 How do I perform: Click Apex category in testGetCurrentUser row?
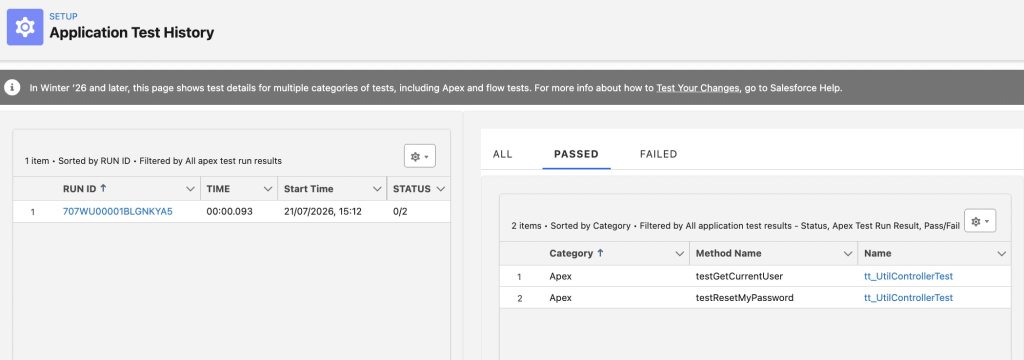point(560,276)
